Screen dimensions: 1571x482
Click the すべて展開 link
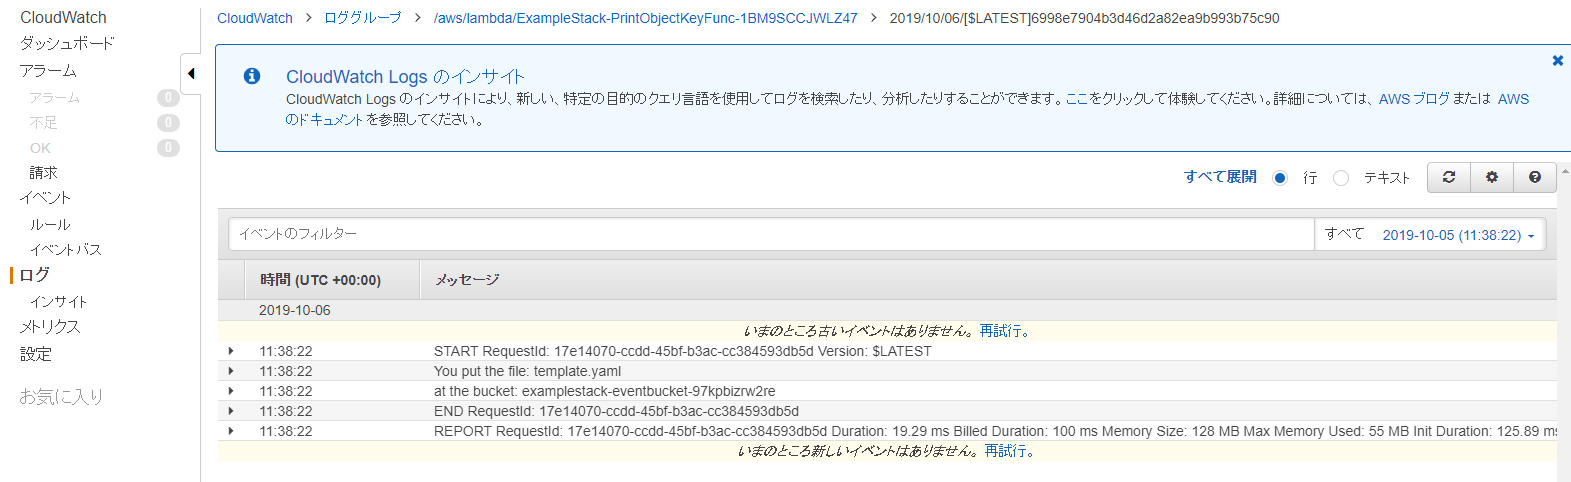[1220, 177]
